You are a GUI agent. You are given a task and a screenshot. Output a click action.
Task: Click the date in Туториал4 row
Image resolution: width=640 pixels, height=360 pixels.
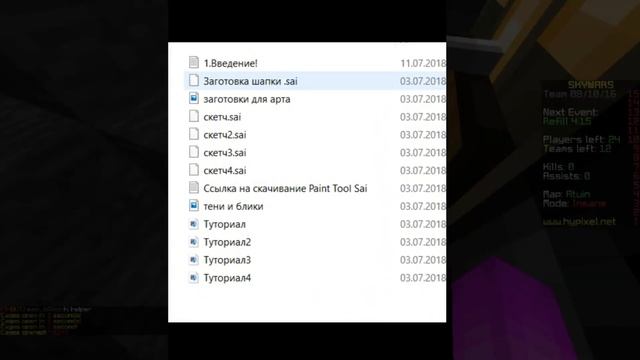pyautogui.click(x=423, y=278)
